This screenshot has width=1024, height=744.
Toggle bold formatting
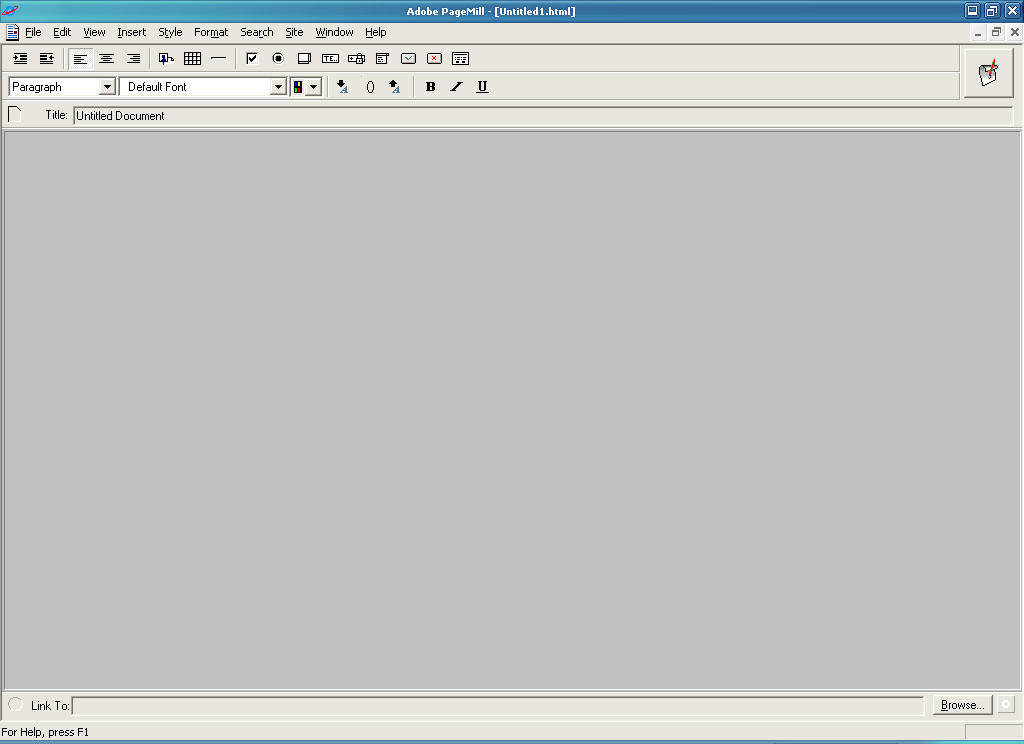(430, 87)
